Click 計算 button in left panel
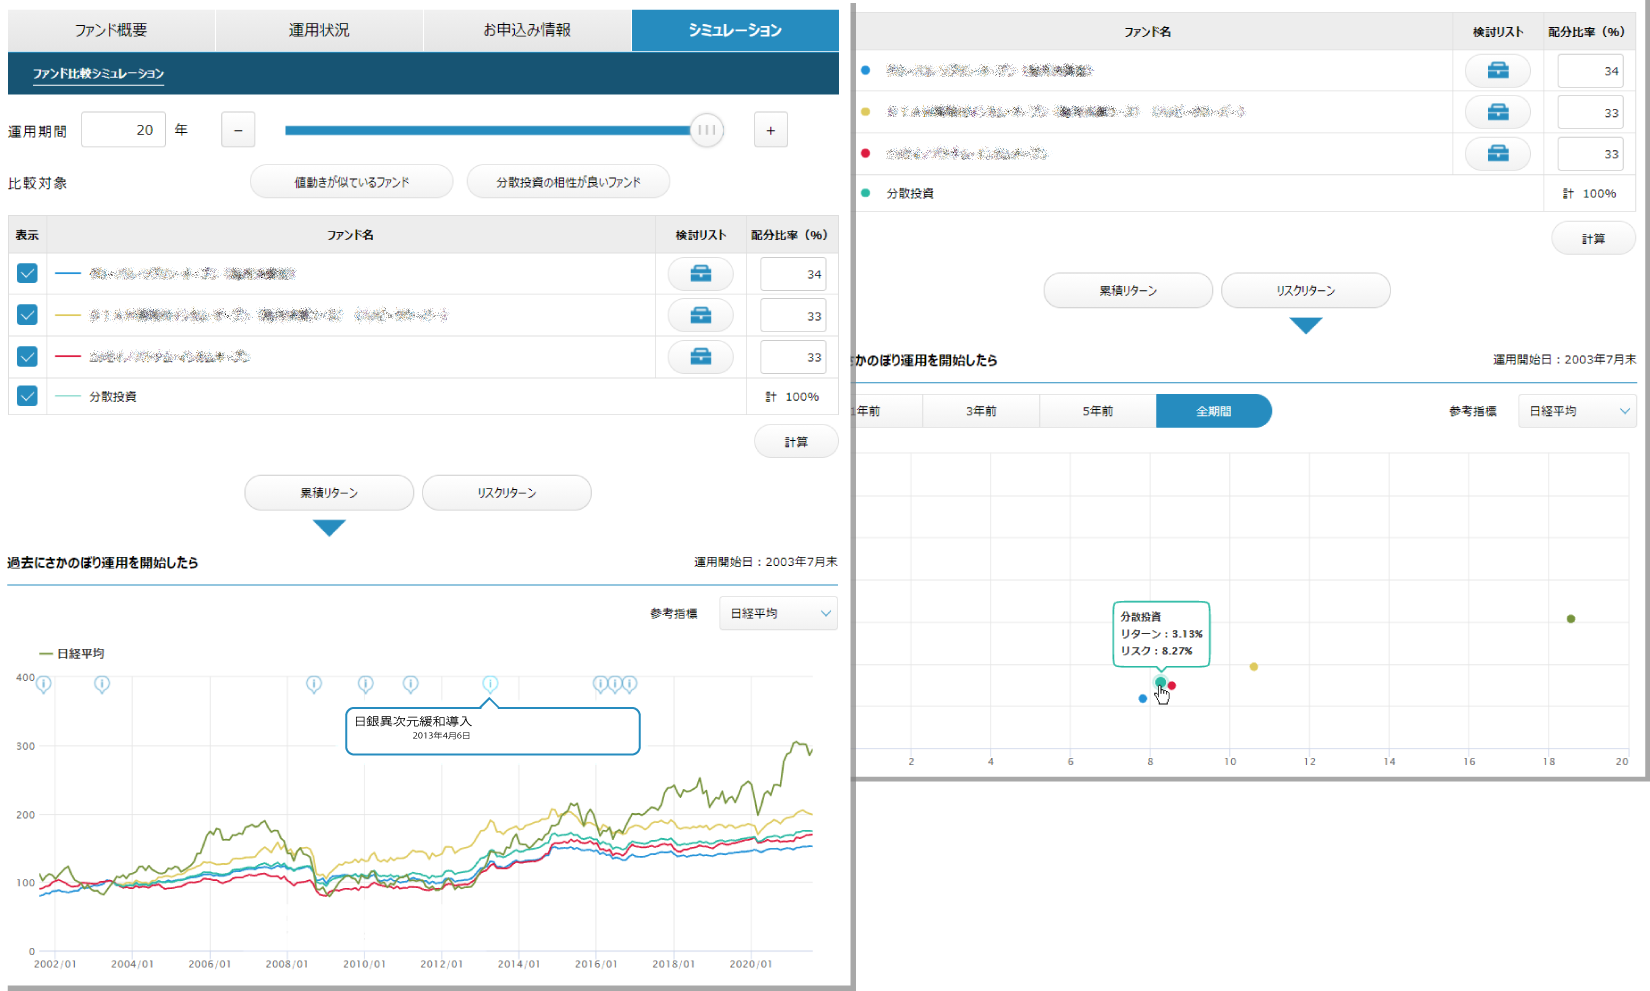 pos(796,442)
